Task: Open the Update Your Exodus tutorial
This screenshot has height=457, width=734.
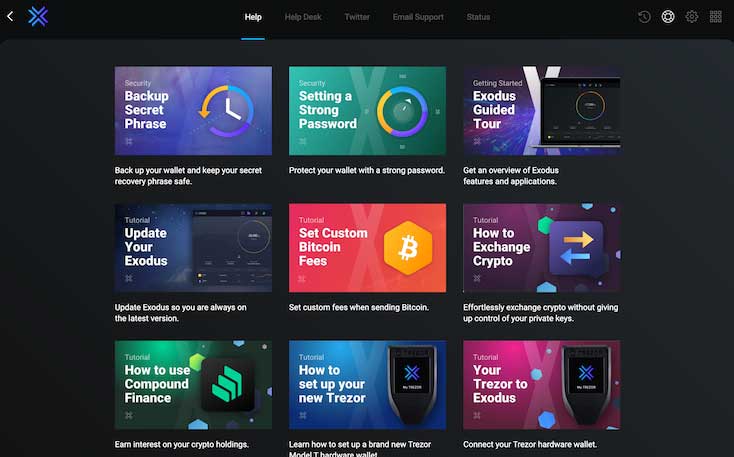Action: tap(193, 248)
